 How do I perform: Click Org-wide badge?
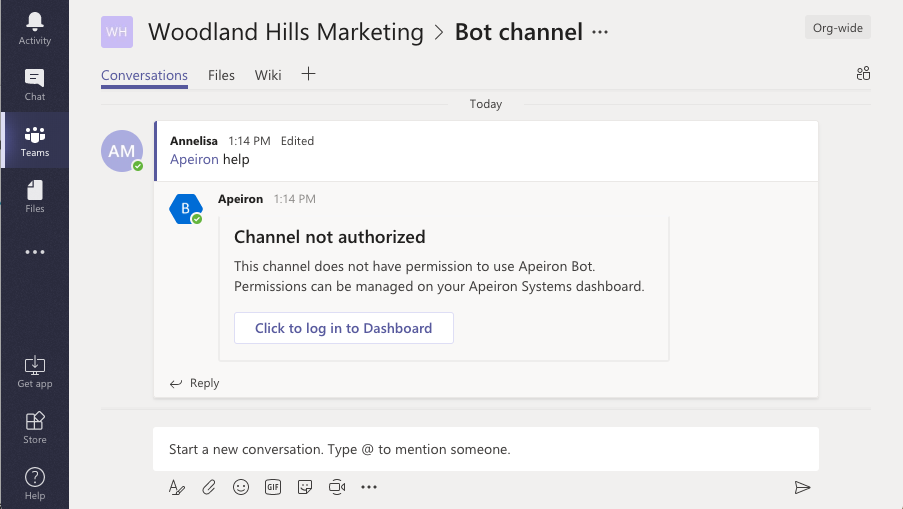tap(837, 28)
